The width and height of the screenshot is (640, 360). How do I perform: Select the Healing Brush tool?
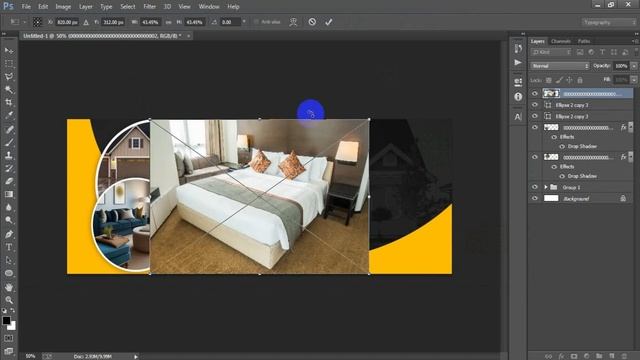9,129
